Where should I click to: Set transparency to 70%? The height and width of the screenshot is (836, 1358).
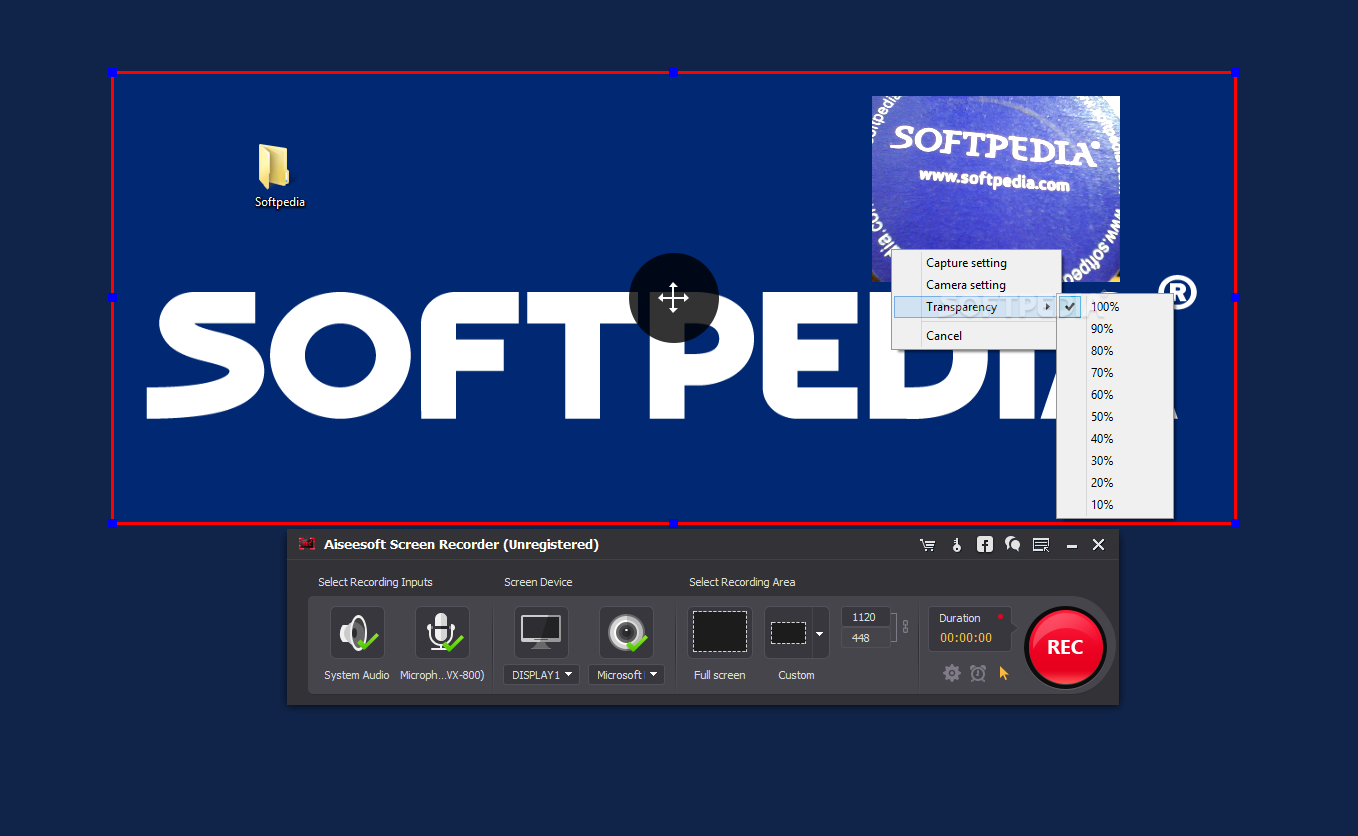click(x=1114, y=373)
